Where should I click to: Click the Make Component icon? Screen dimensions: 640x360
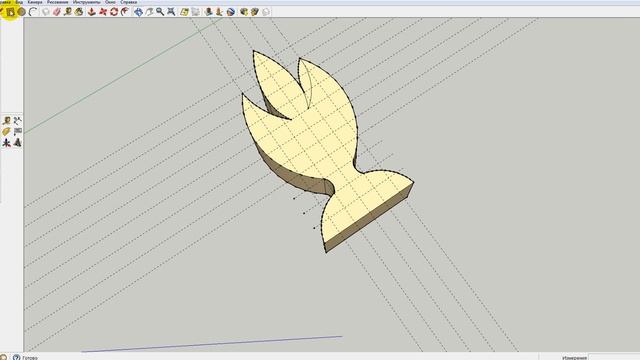[45, 12]
